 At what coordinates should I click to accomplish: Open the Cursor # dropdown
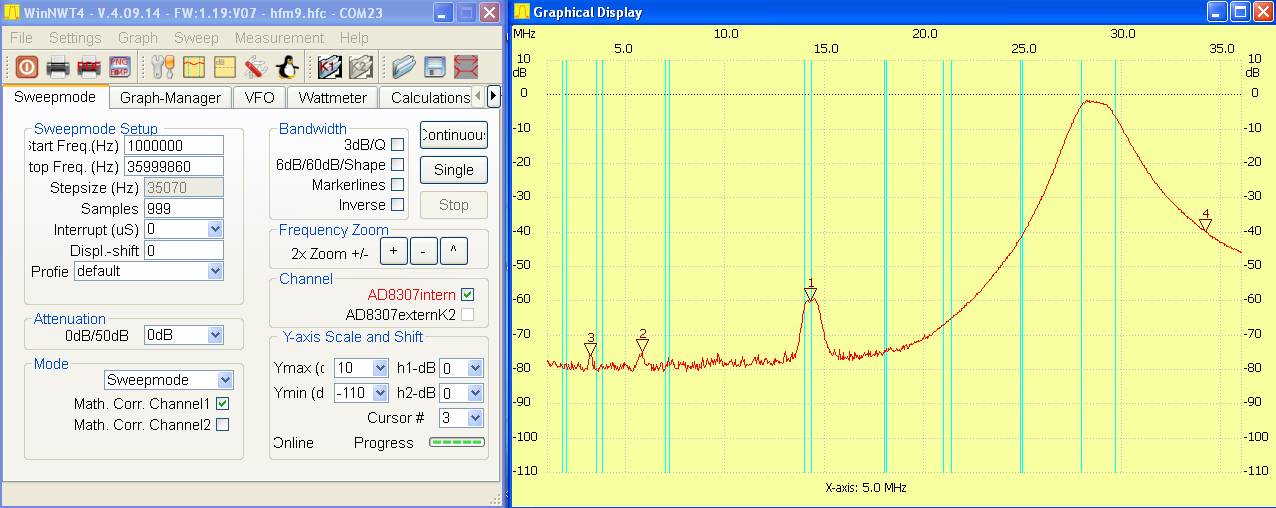(474, 418)
